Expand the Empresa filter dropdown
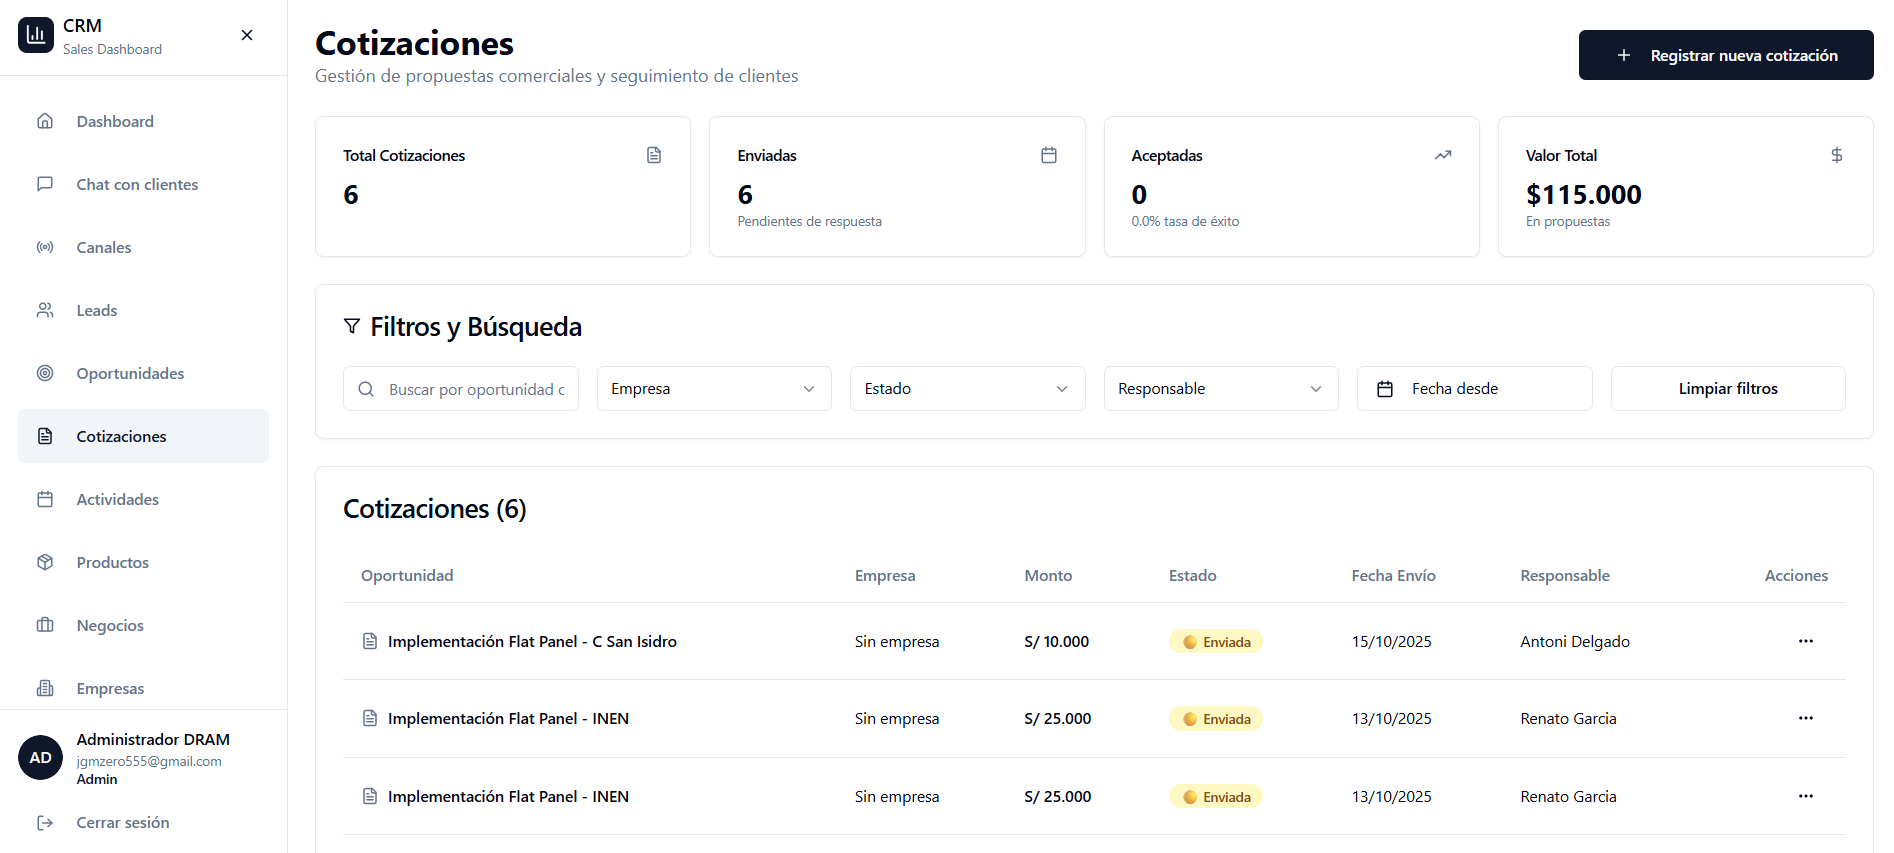1894x853 pixels. [713, 389]
